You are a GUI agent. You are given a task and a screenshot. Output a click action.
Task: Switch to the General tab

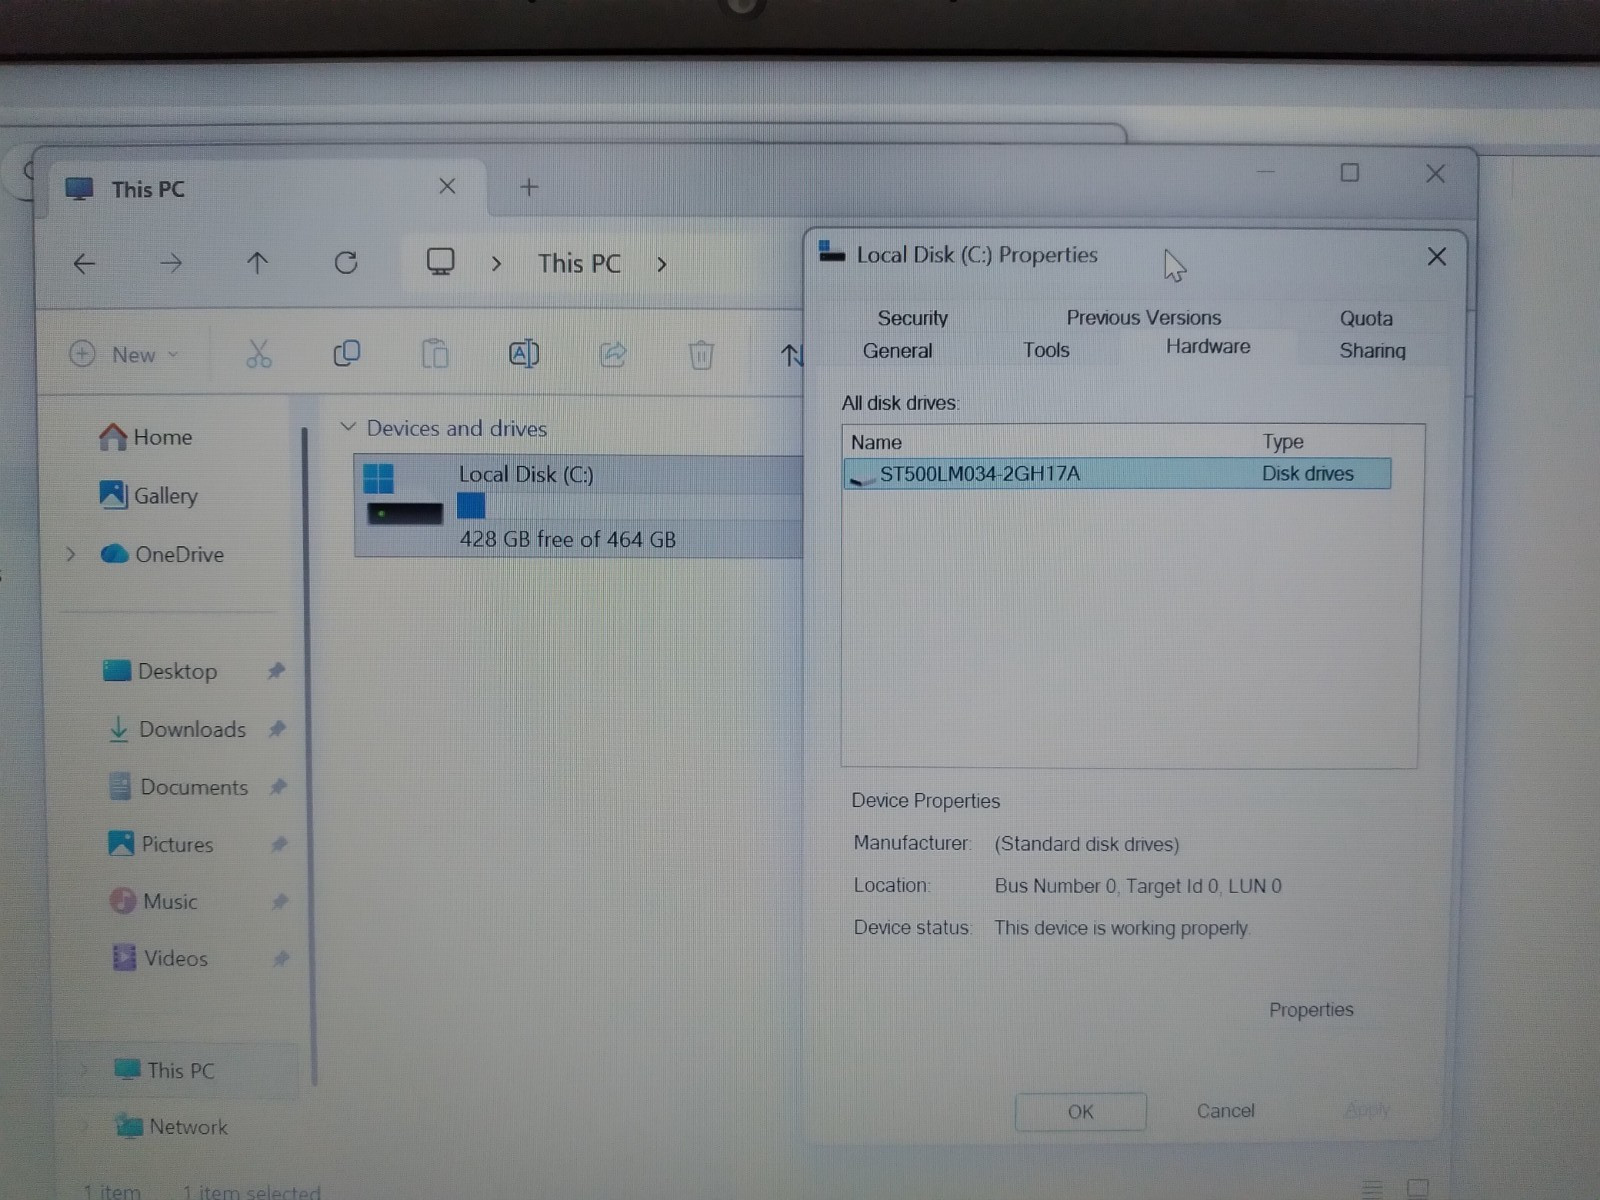pos(897,351)
